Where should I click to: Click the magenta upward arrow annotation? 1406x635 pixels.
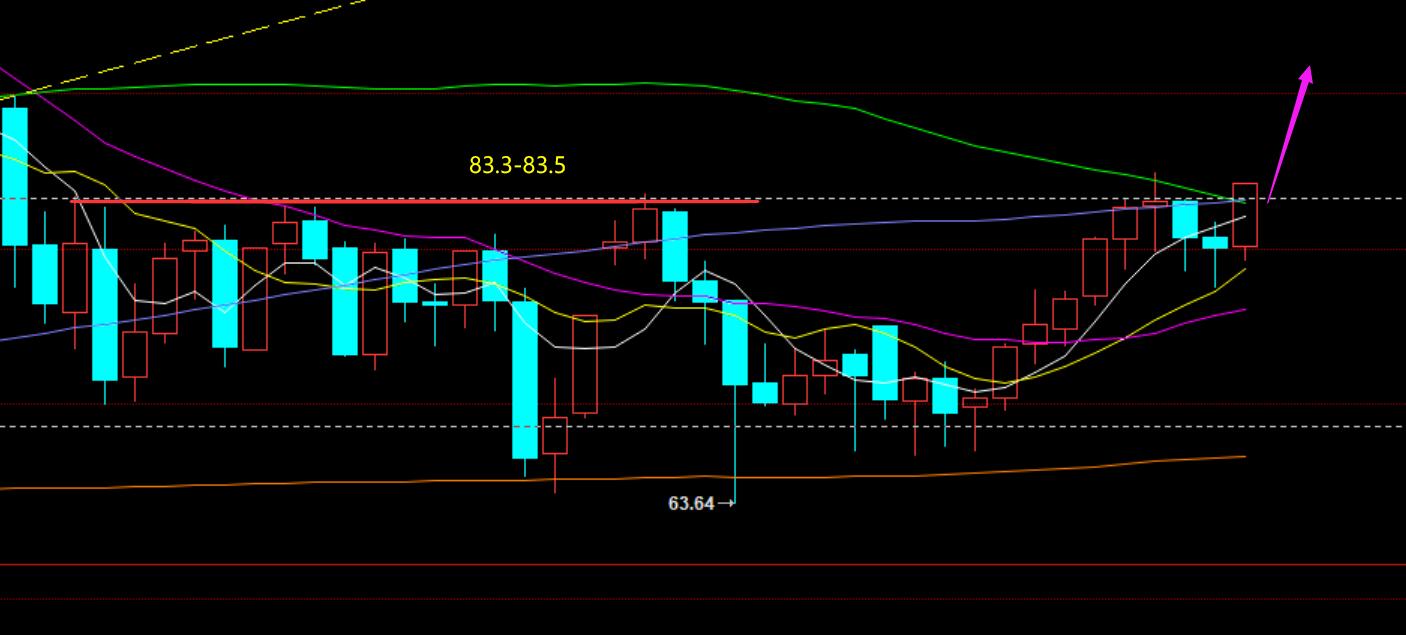1289,135
